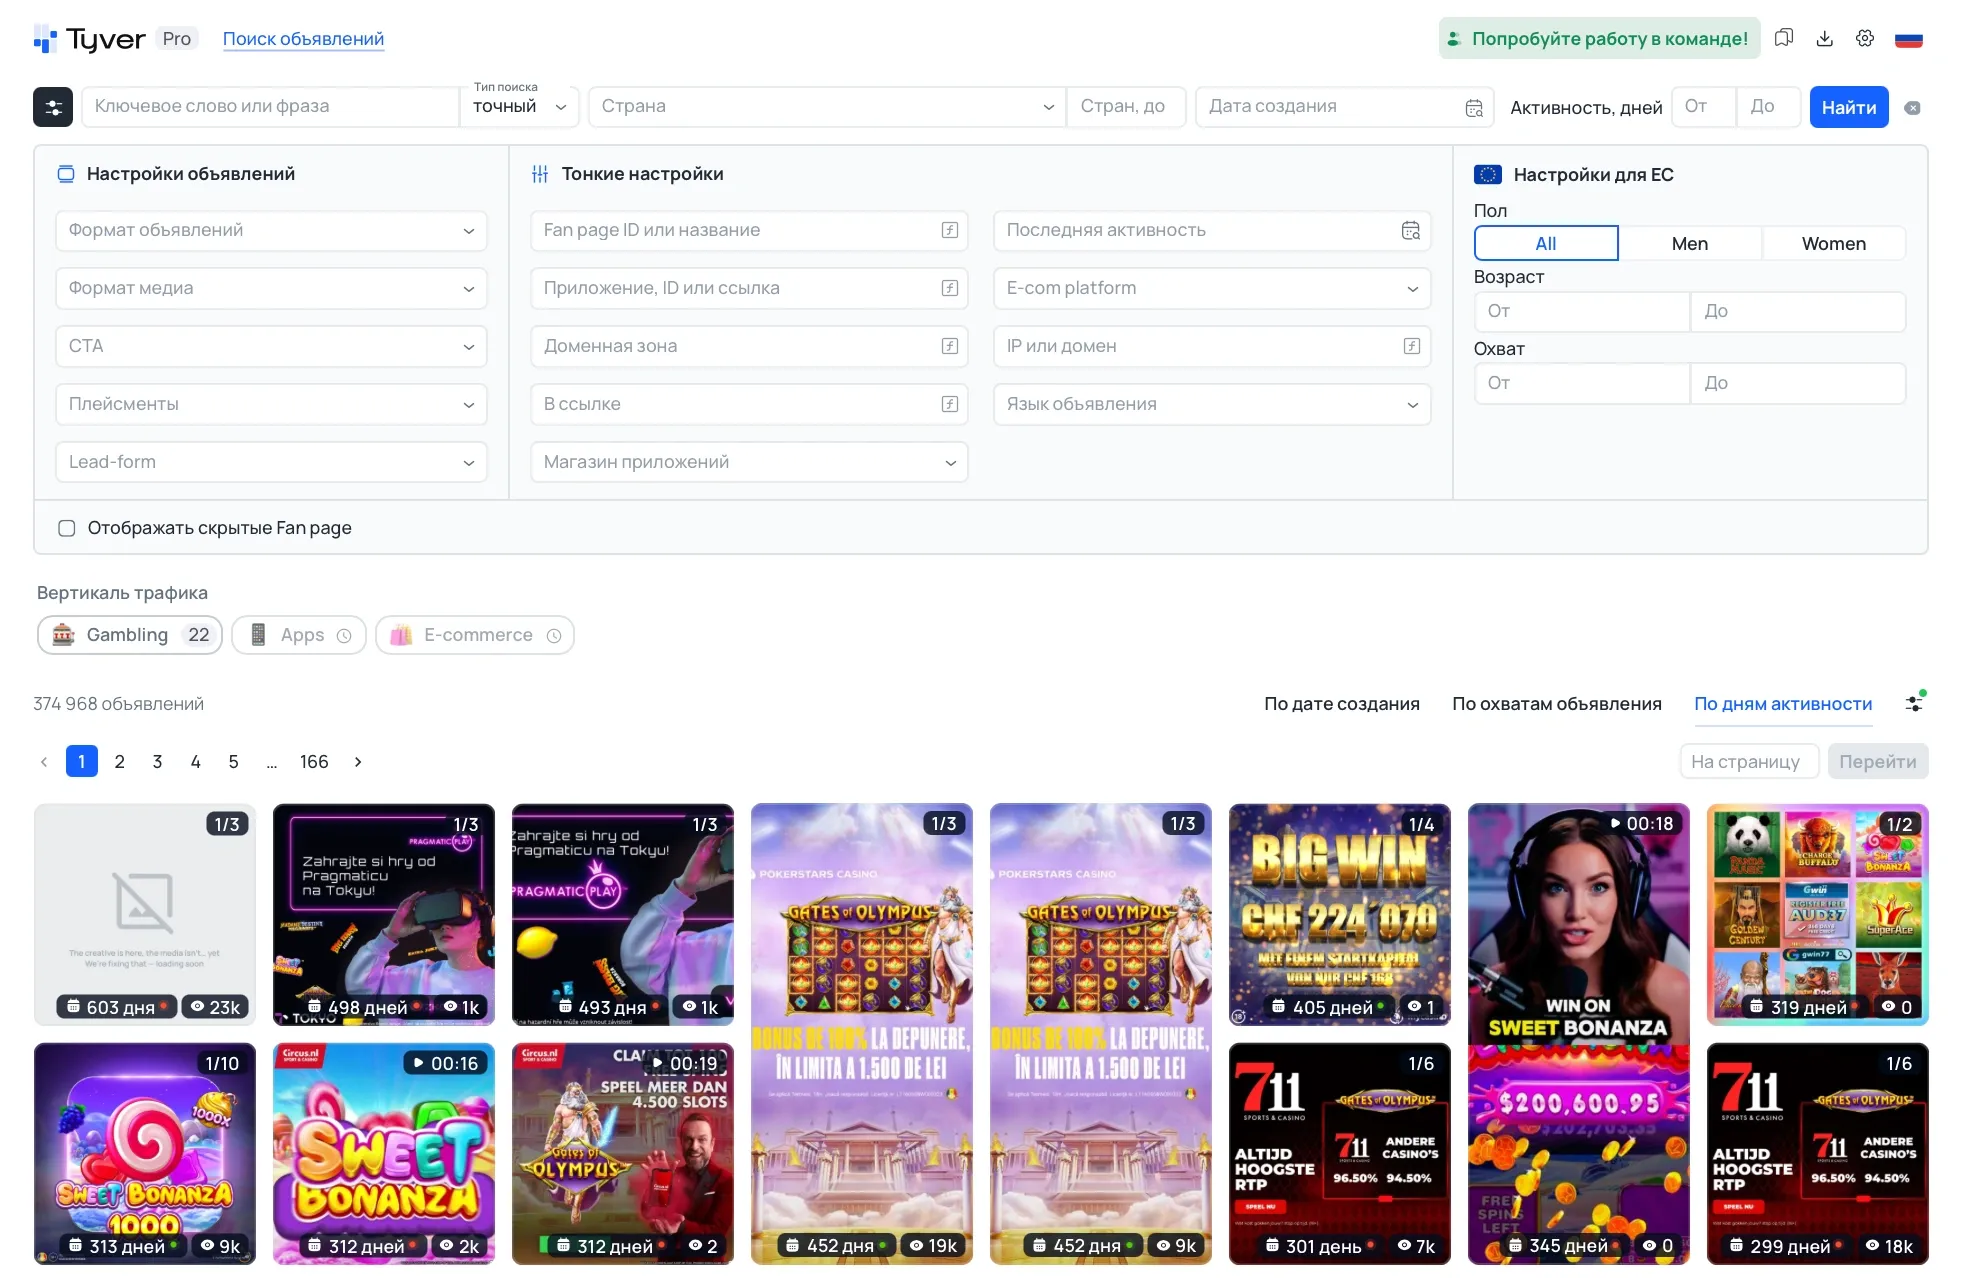
Task: Open BIG WIN CHF ad thumbnail
Action: pos(1340,915)
